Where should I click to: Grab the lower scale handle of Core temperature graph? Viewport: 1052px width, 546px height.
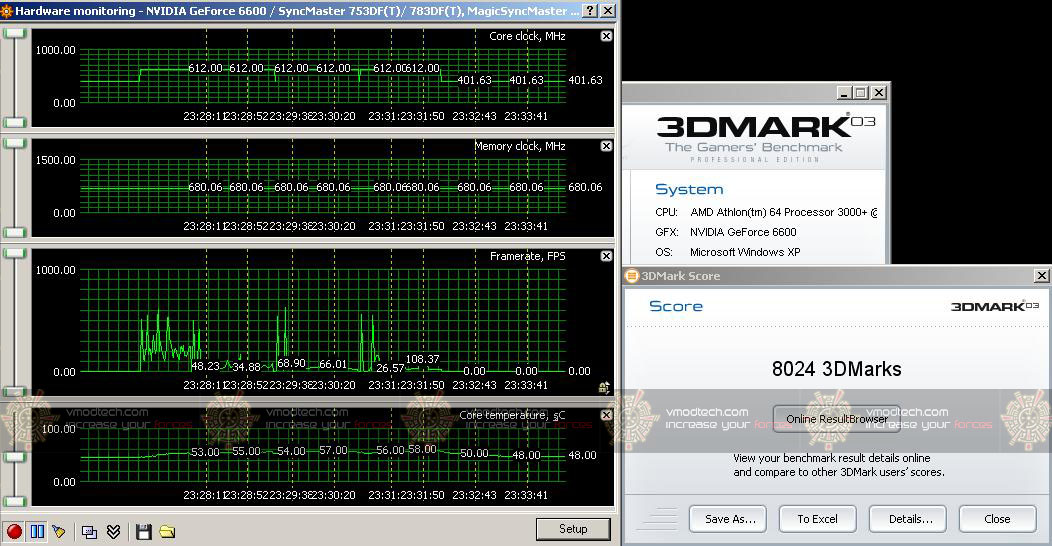click(15, 501)
